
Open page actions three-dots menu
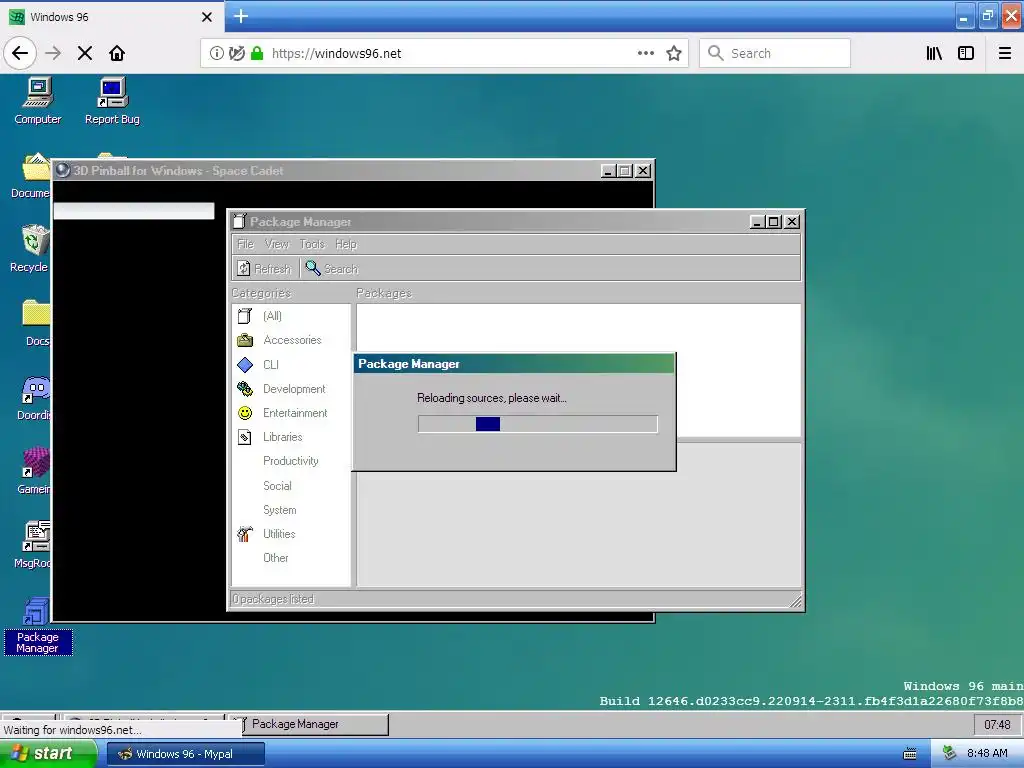click(646, 53)
